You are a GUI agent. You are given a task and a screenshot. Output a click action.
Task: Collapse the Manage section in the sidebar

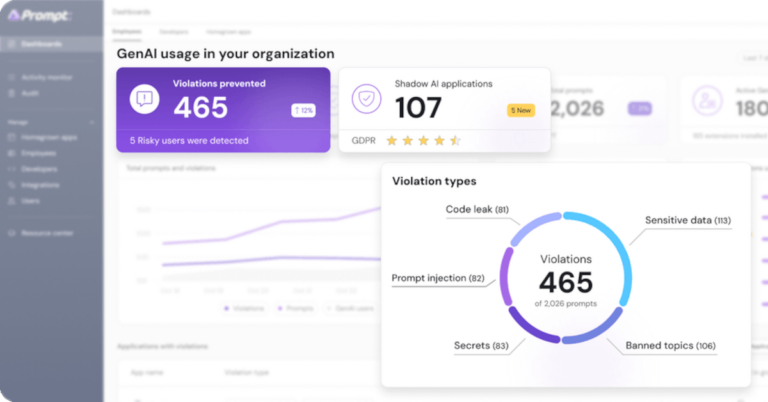pyautogui.click(x=91, y=122)
